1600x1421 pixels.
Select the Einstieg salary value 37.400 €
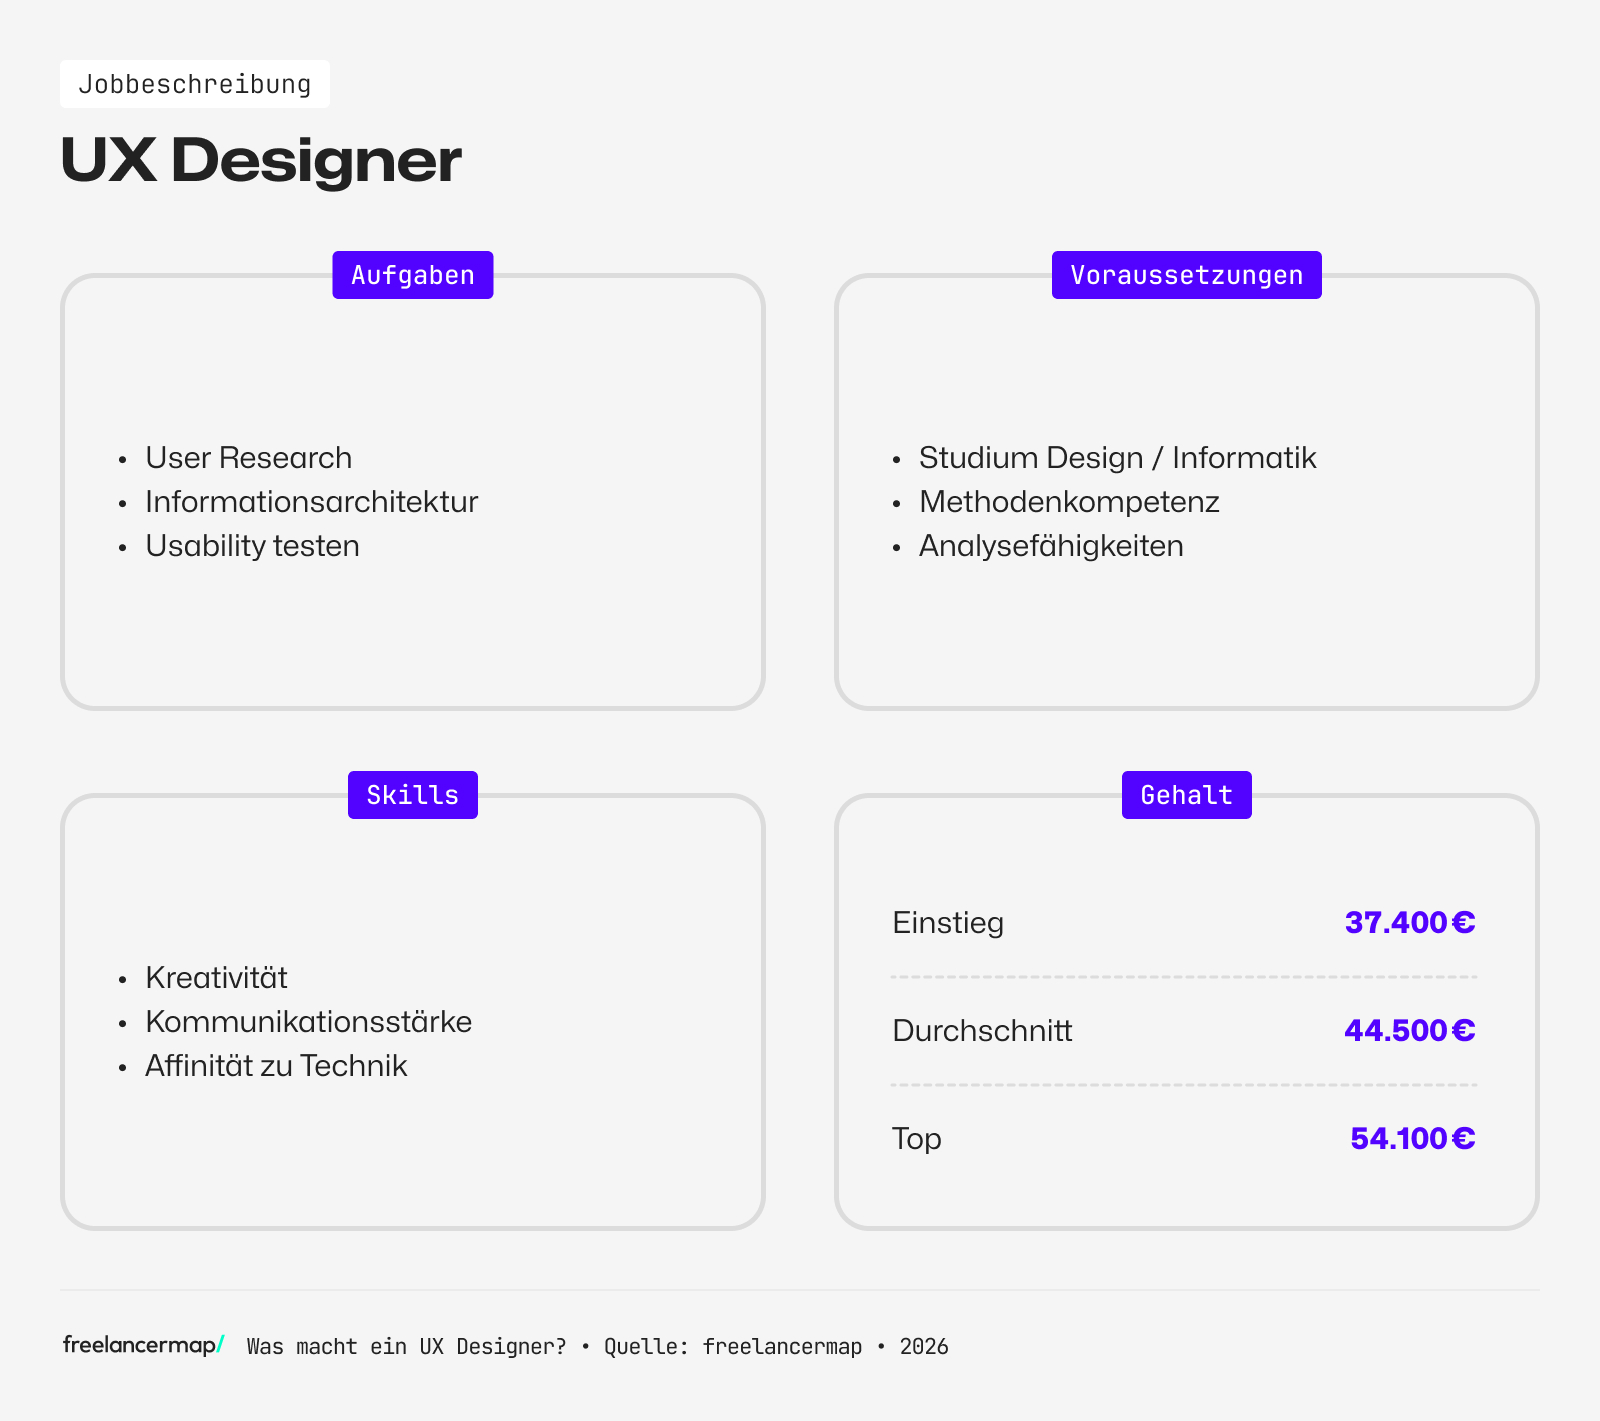[x=1409, y=923]
